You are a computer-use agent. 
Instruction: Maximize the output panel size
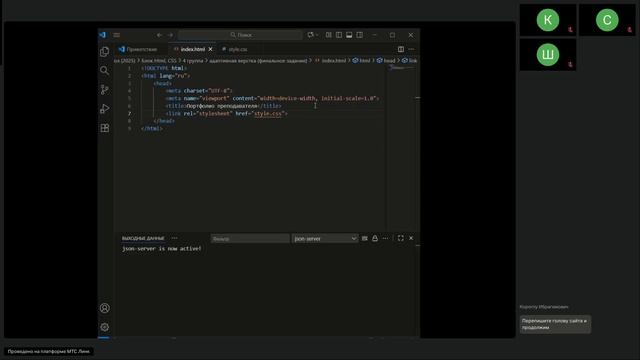pyautogui.click(x=400, y=238)
